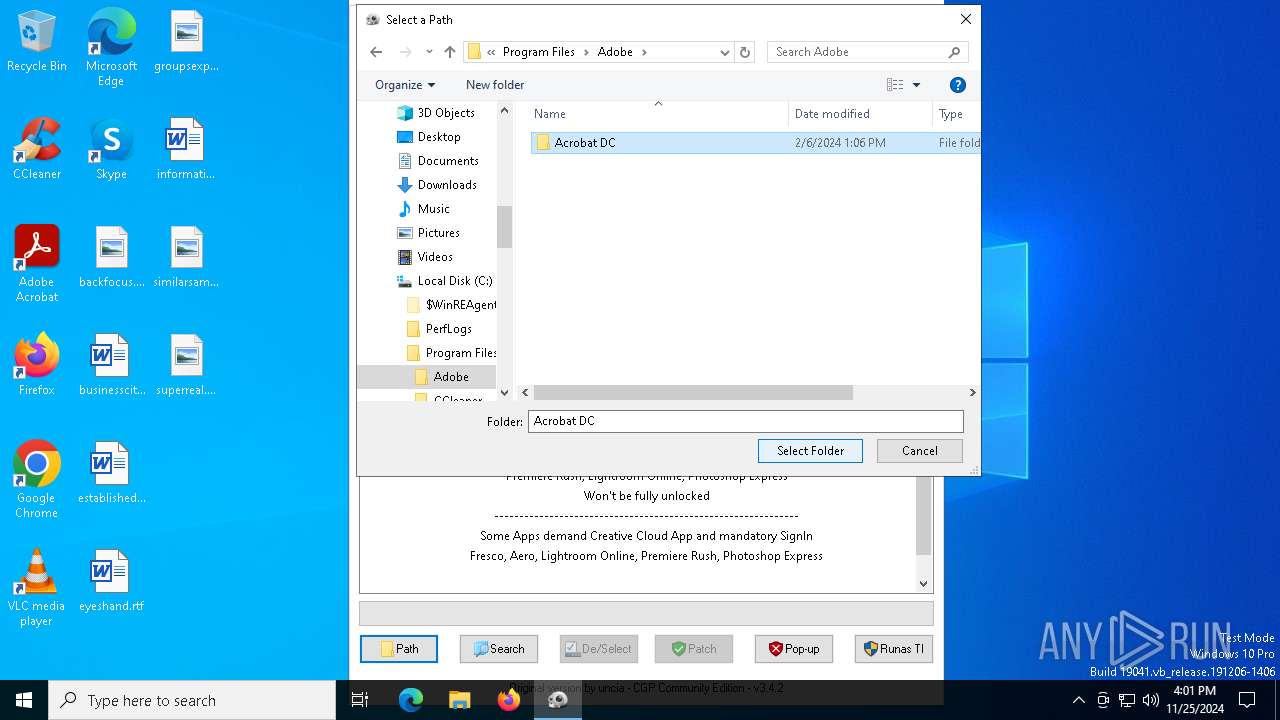Click the Windows Start button
The width and height of the screenshot is (1280, 720).
coord(24,700)
